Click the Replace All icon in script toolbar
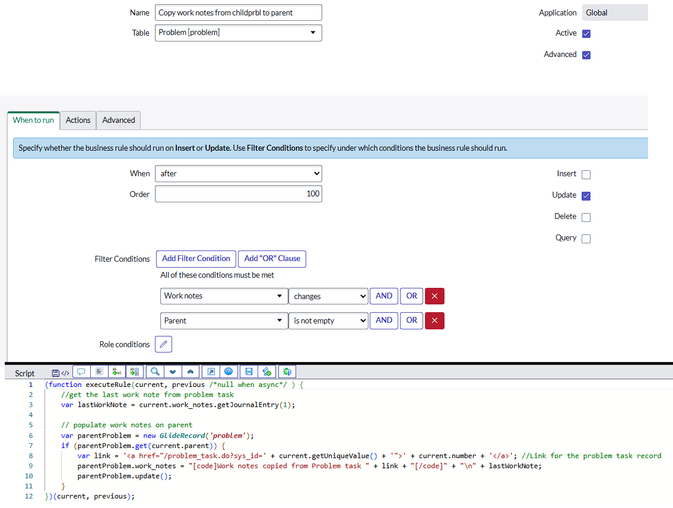 pos(135,372)
